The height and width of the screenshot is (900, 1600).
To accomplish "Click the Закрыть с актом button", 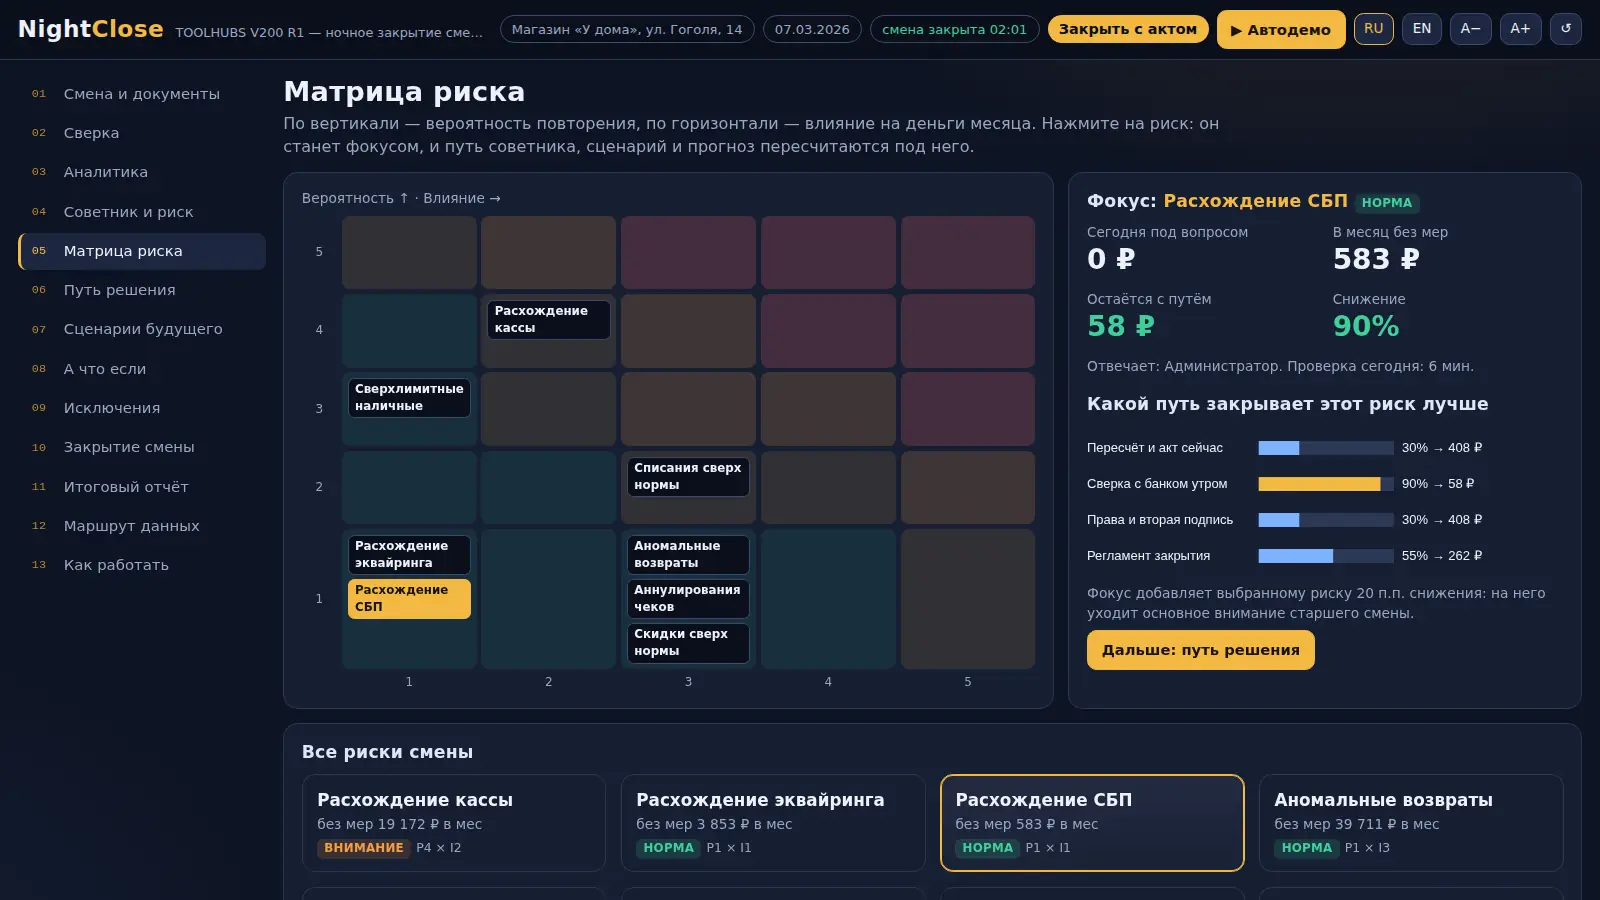I will [1128, 29].
